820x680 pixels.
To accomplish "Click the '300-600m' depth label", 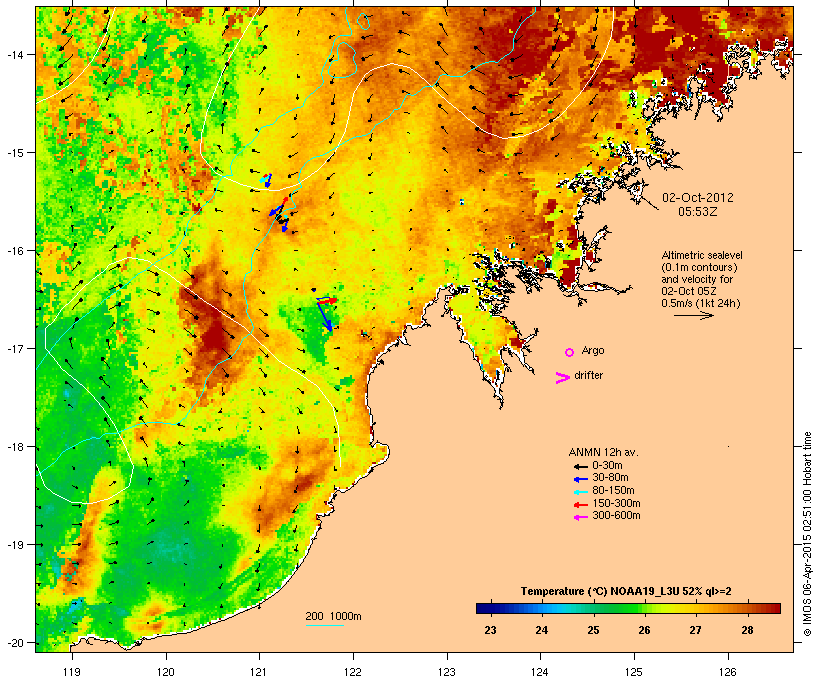I will [x=616, y=516].
